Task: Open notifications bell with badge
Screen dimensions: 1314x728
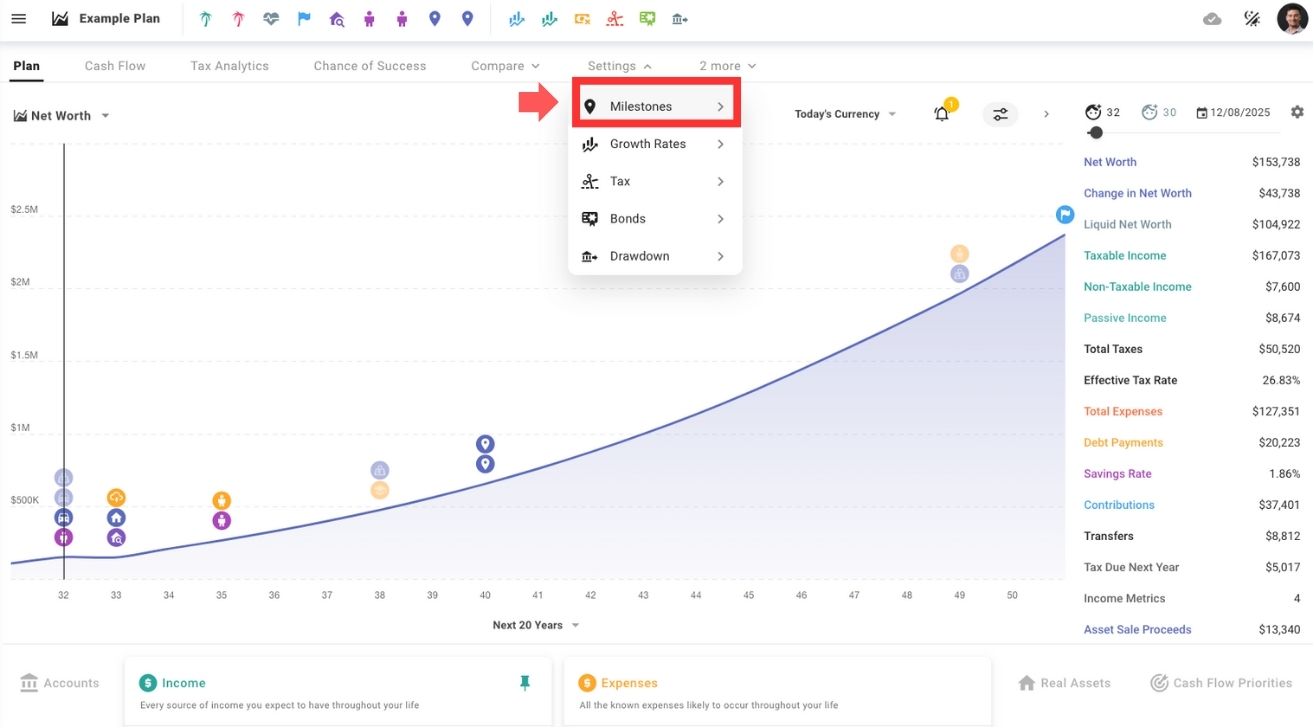Action: [x=942, y=114]
